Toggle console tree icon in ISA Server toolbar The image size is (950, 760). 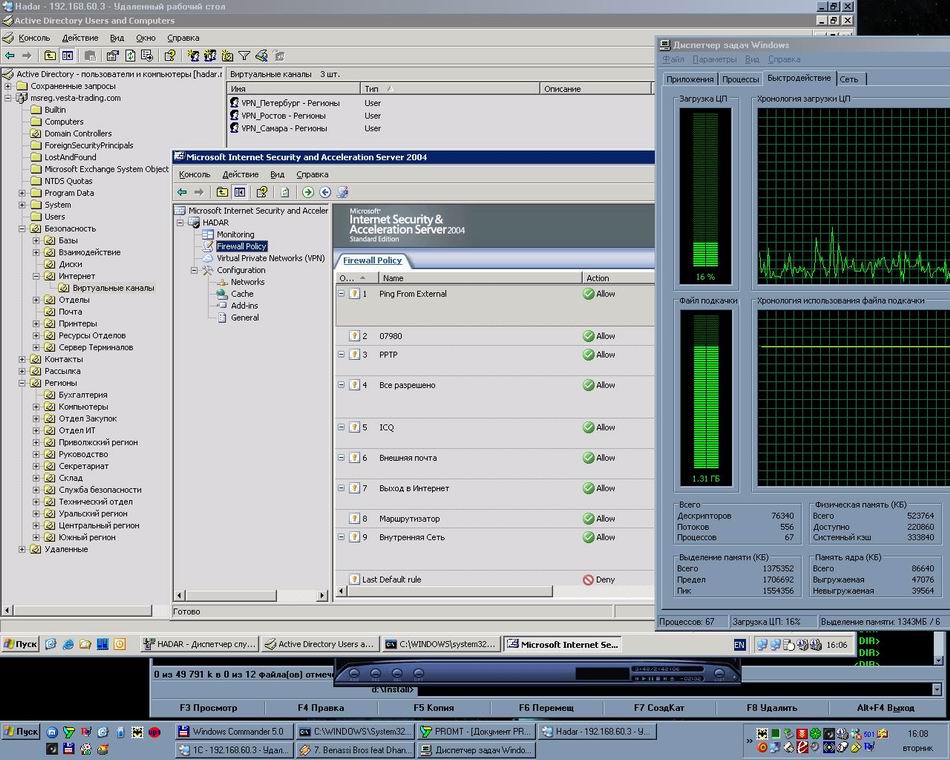[240, 192]
